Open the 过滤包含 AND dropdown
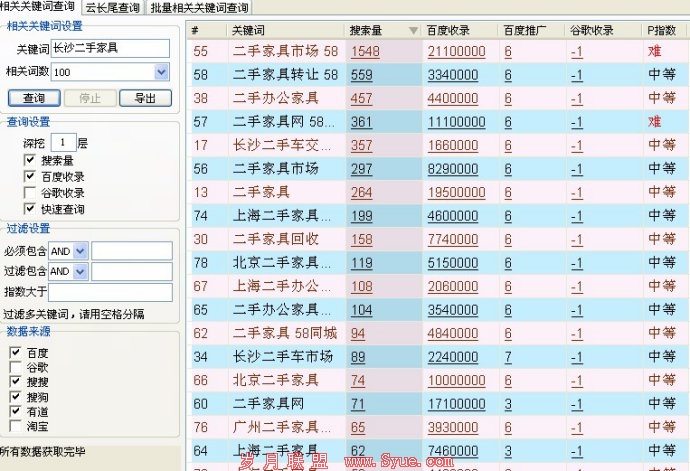 [x=81, y=271]
